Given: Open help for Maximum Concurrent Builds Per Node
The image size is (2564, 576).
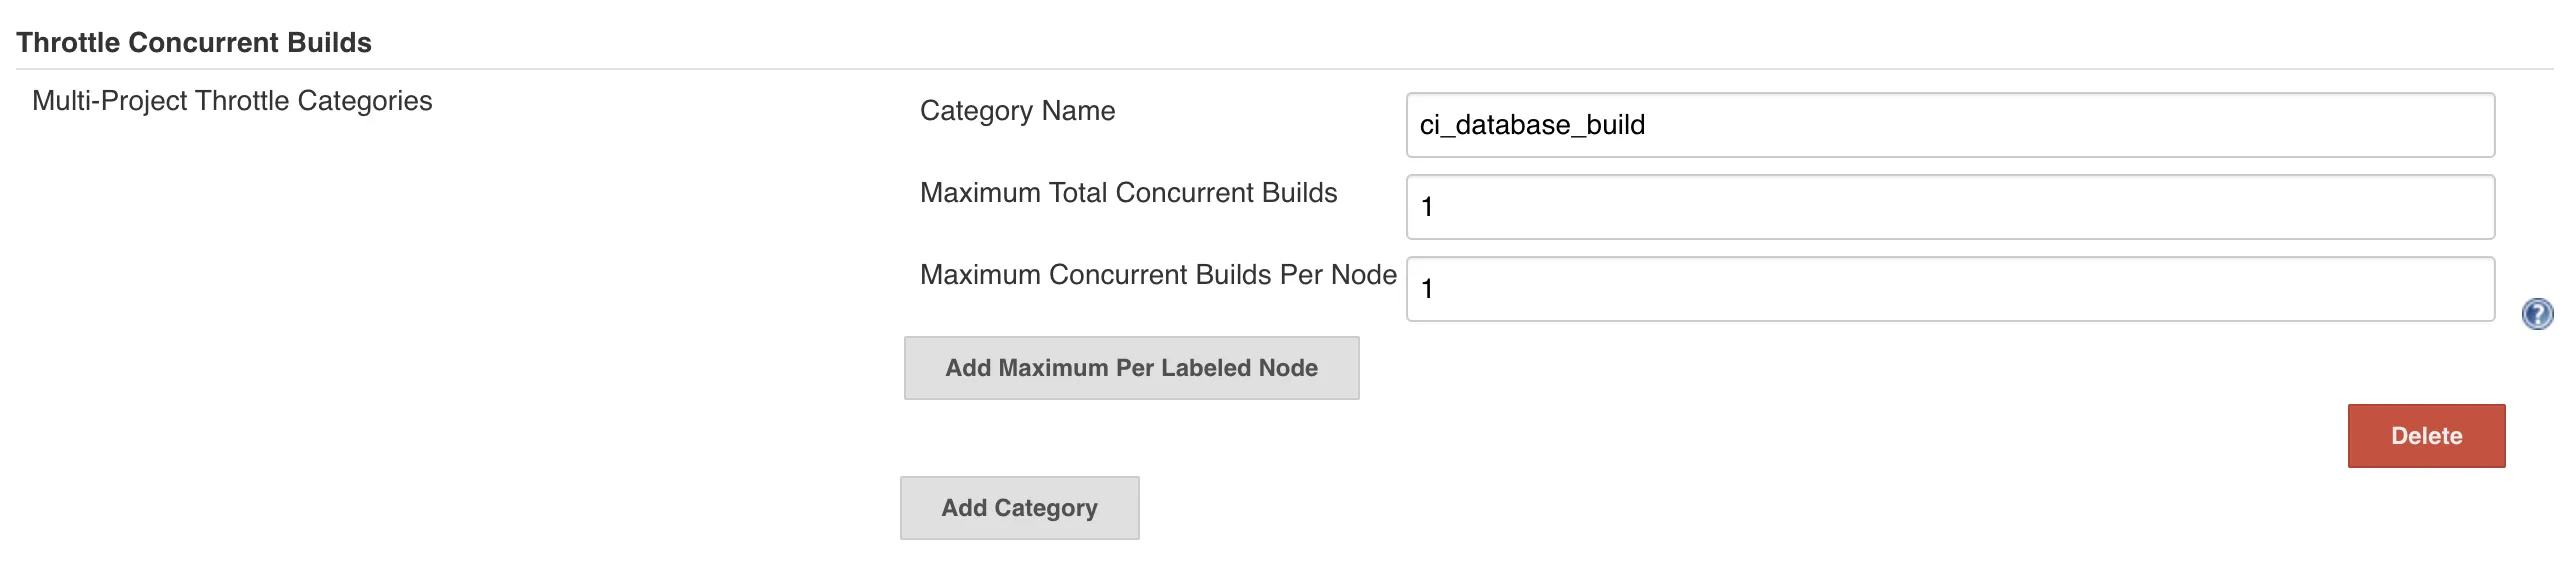Looking at the screenshot, I should (2537, 314).
